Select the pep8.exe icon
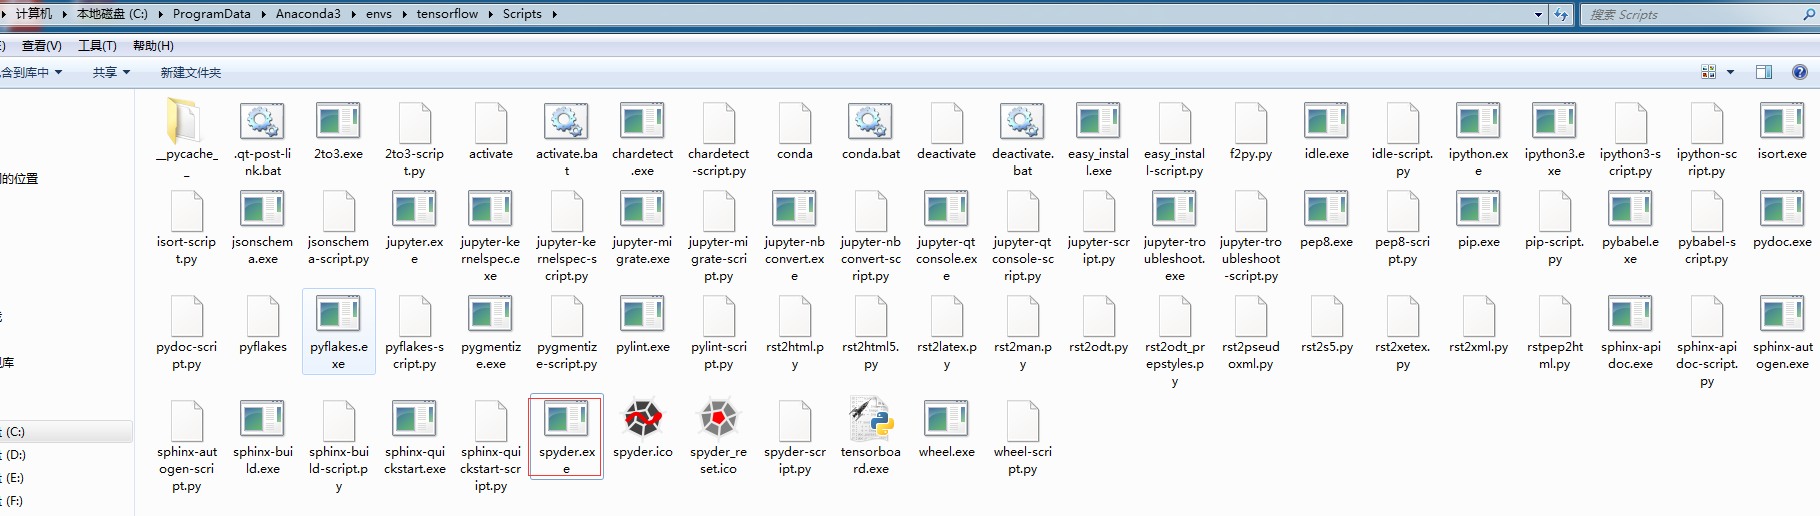This screenshot has height=516, width=1820. coord(1326,210)
